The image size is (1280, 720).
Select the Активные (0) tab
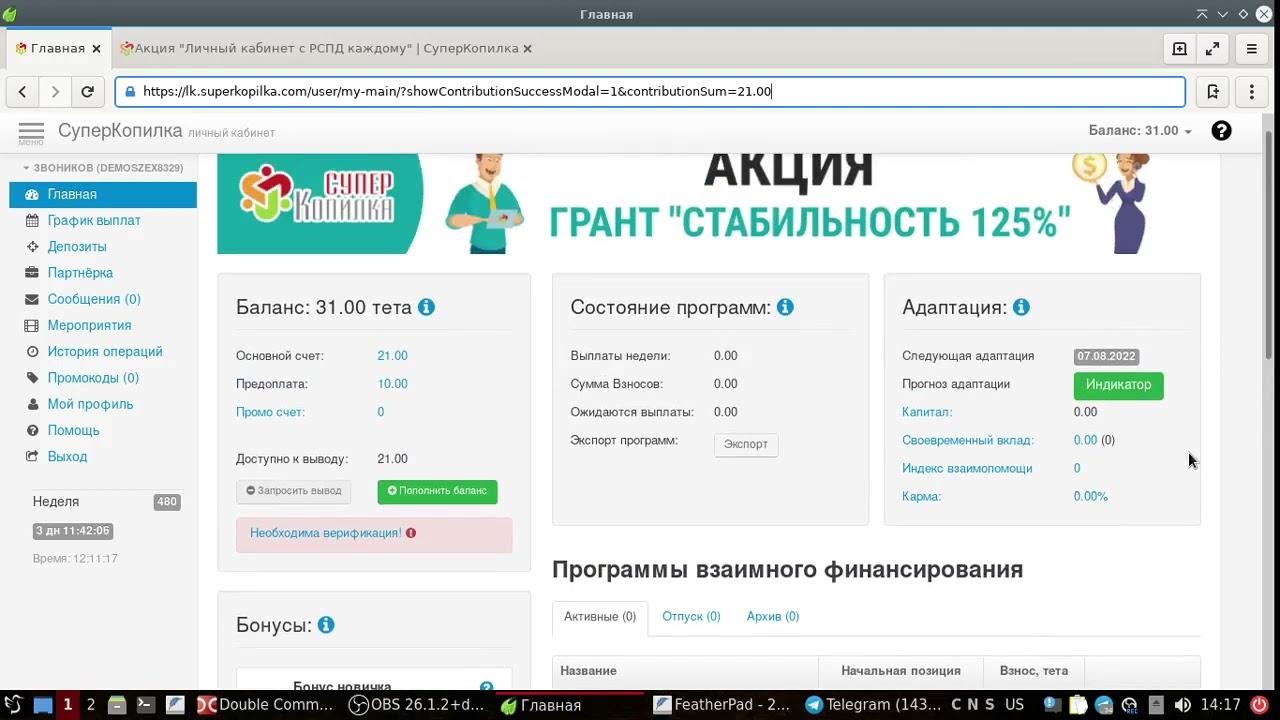[600, 617]
